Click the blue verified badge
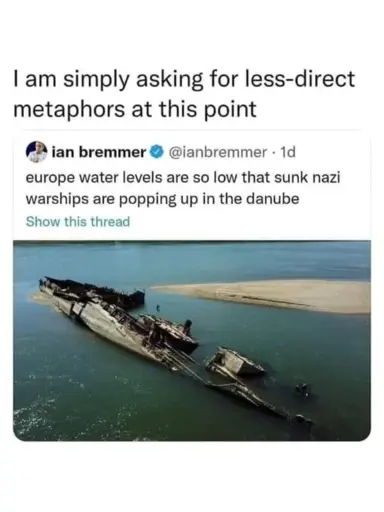 157,152
